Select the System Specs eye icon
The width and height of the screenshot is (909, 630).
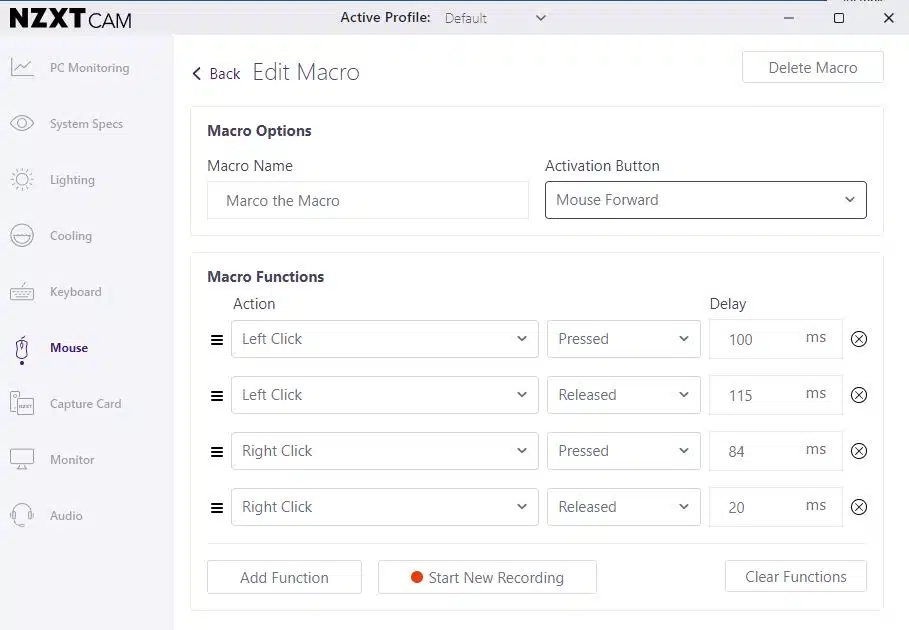tap(22, 123)
